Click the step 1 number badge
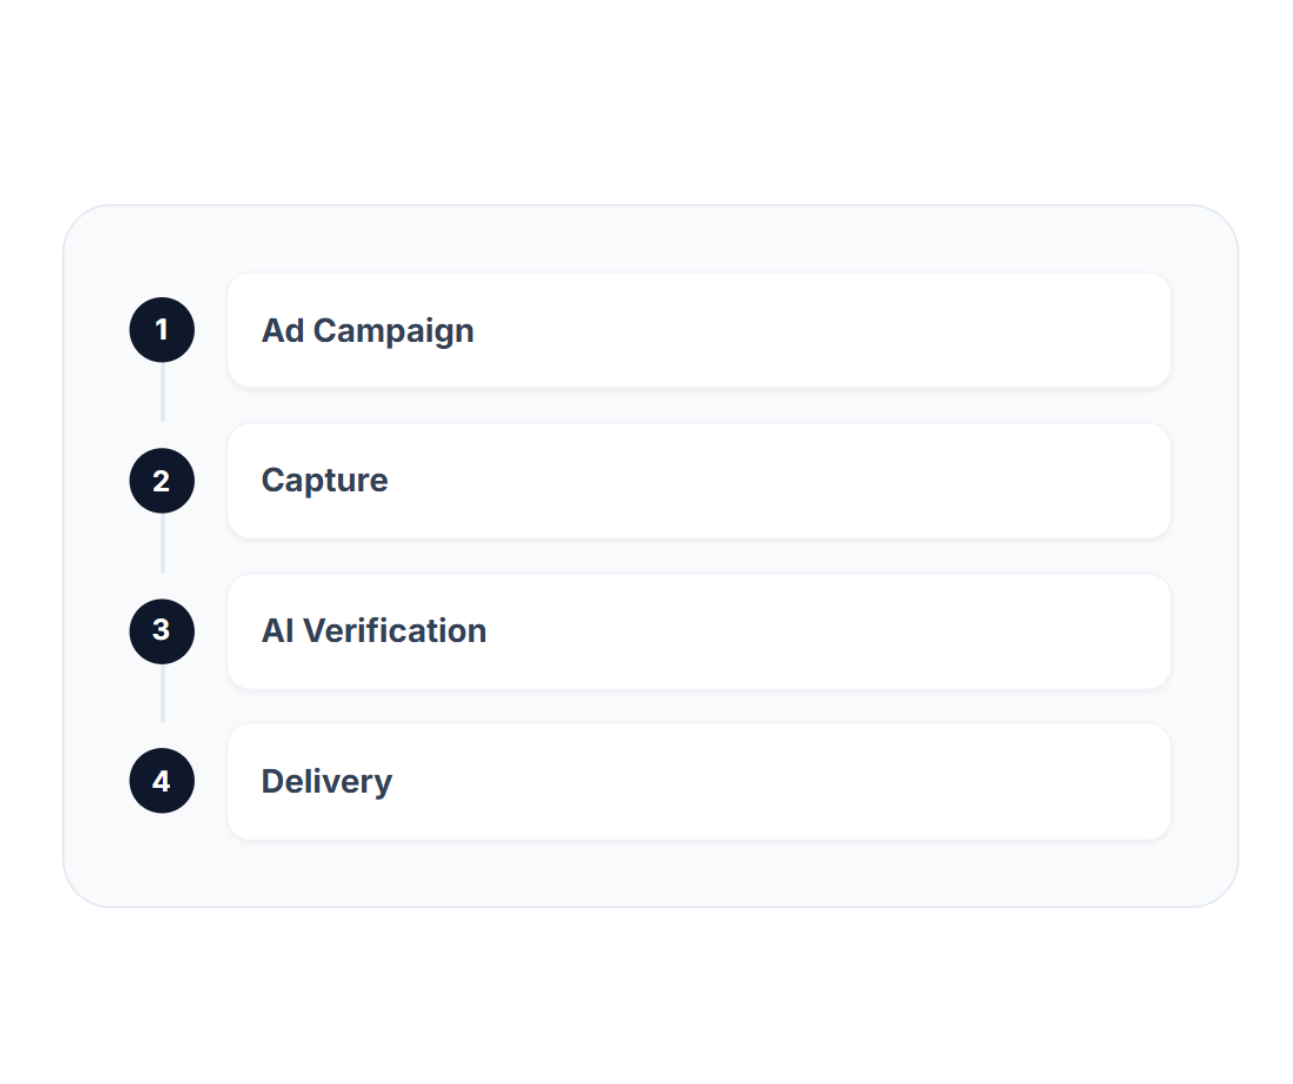Image resolution: width=1293 pixels, height=1084 pixels. point(162,330)
